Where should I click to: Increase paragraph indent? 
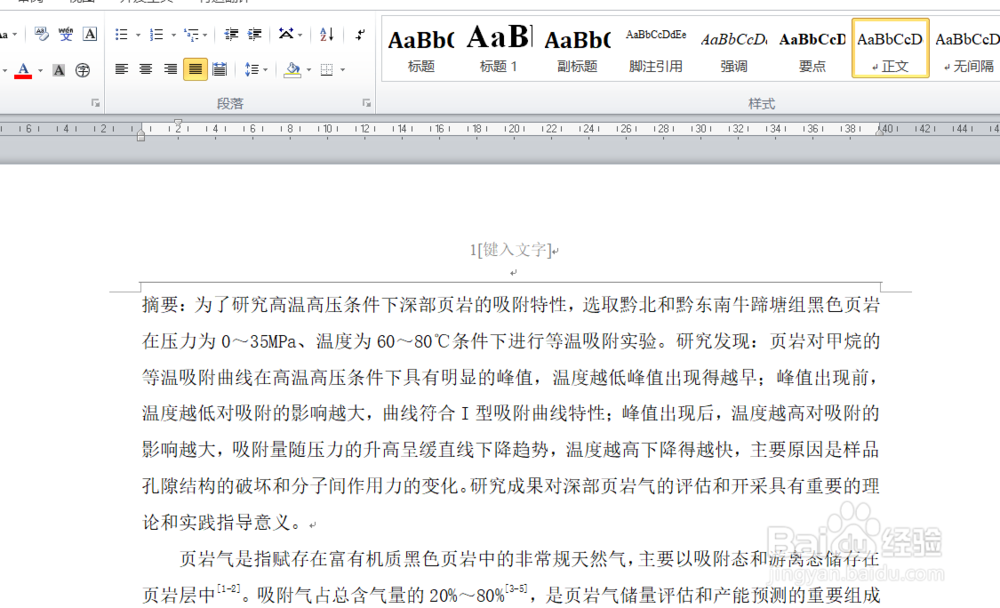pyautogui.click(x=254, y=34)
